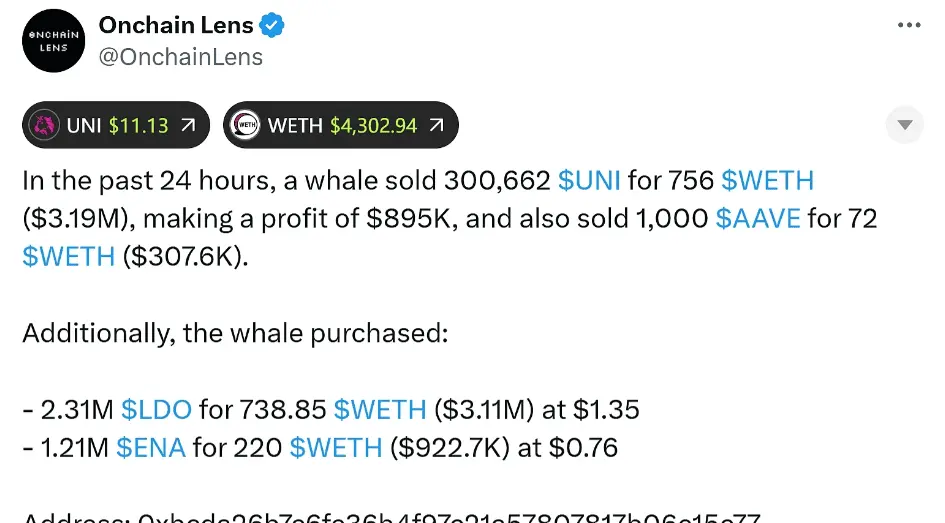Click the blue verified badge

(x=272, y=25)
